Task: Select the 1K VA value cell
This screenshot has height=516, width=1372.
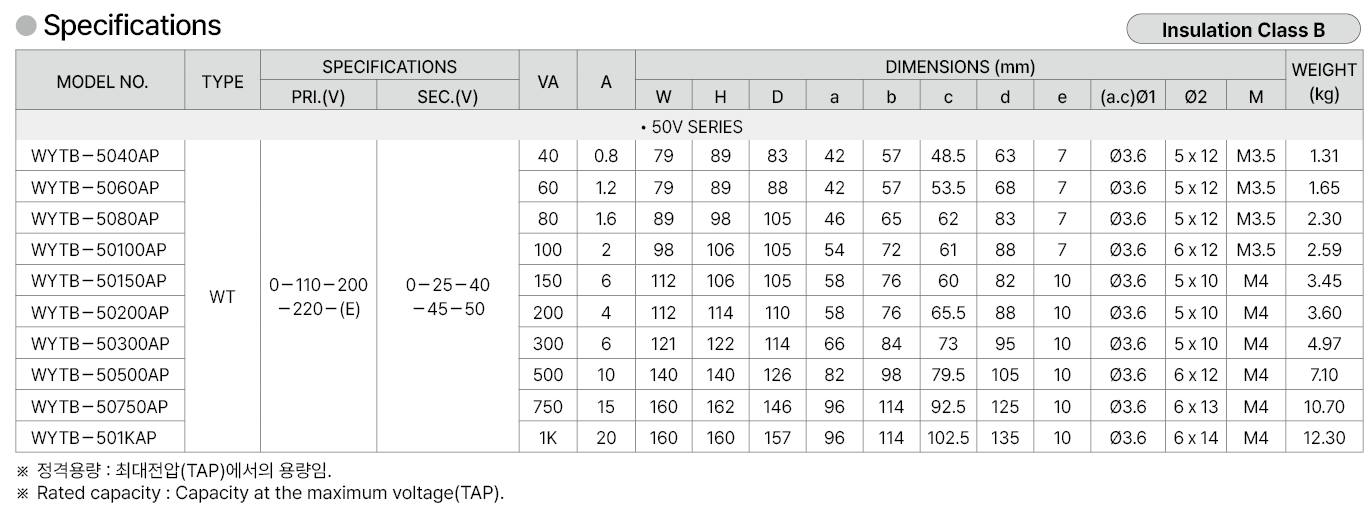Action: click(x=548, y=438)
